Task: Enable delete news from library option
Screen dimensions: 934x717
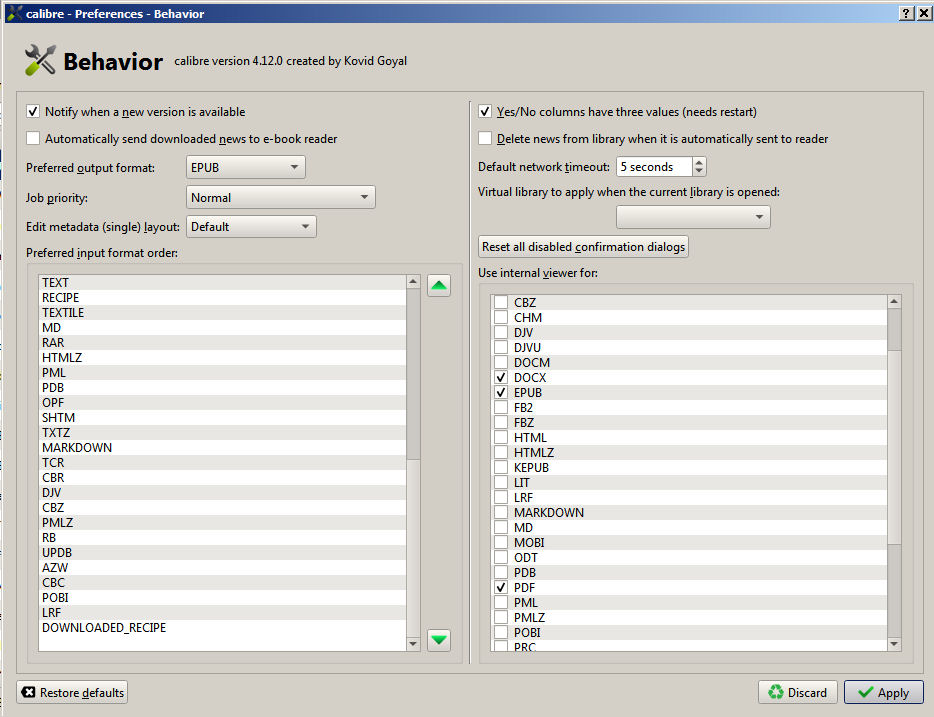Action: pyautogui.click(x=485, y=139)
